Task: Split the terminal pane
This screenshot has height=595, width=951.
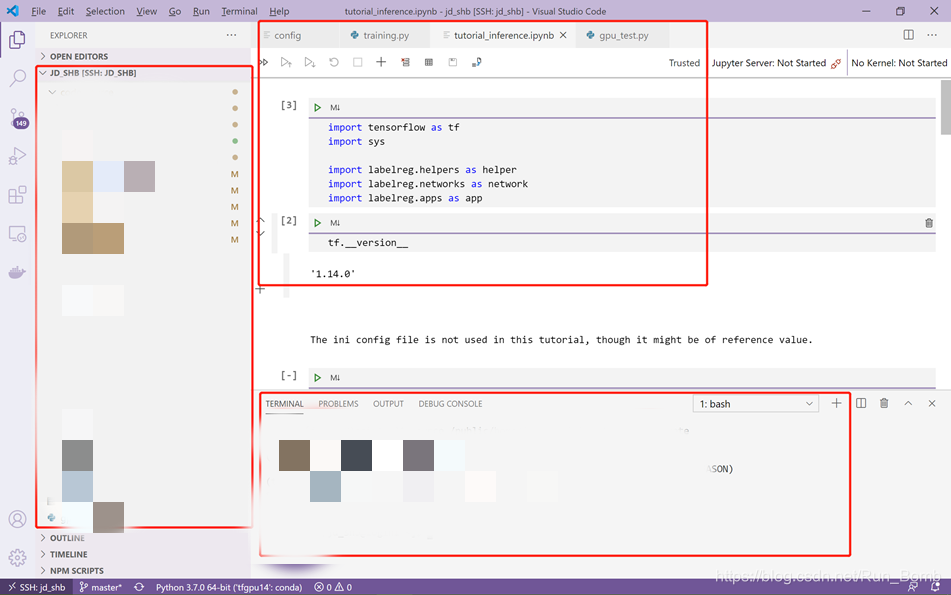Action: [x=861, y=403]
